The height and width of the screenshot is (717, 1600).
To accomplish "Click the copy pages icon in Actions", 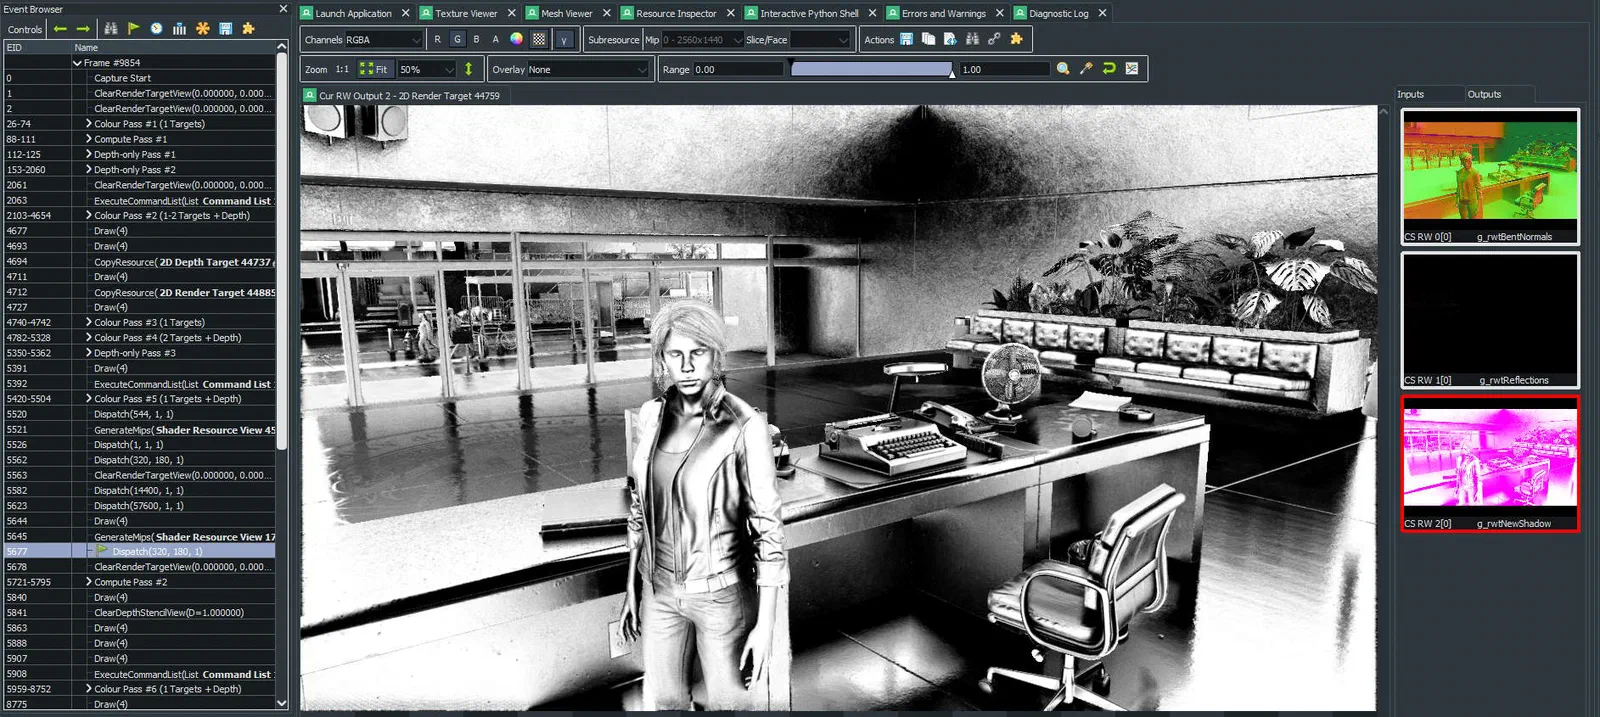I will (928, 39).
